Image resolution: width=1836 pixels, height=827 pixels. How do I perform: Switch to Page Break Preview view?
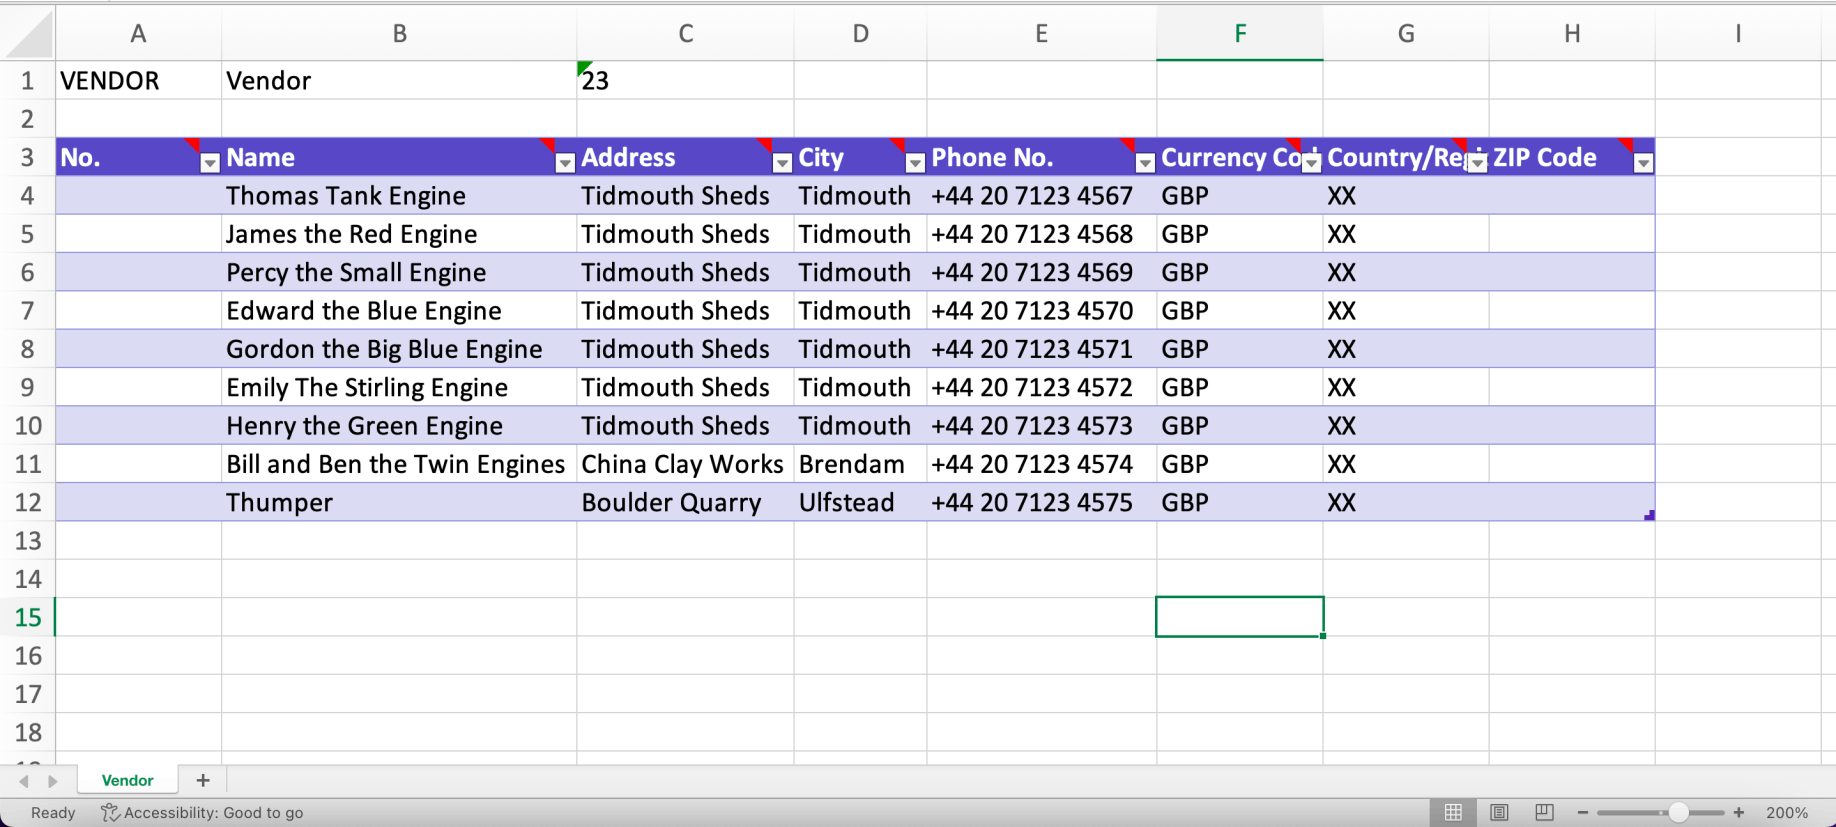[1544, 812]
